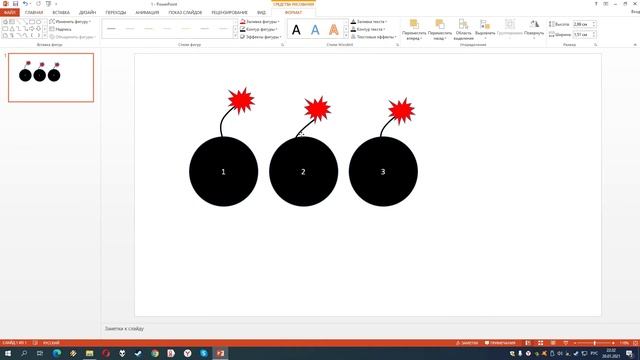
Task: Open Эффекты фигуры shape effects dropdown
Action: pyautogui.click(x=261, y=37)
